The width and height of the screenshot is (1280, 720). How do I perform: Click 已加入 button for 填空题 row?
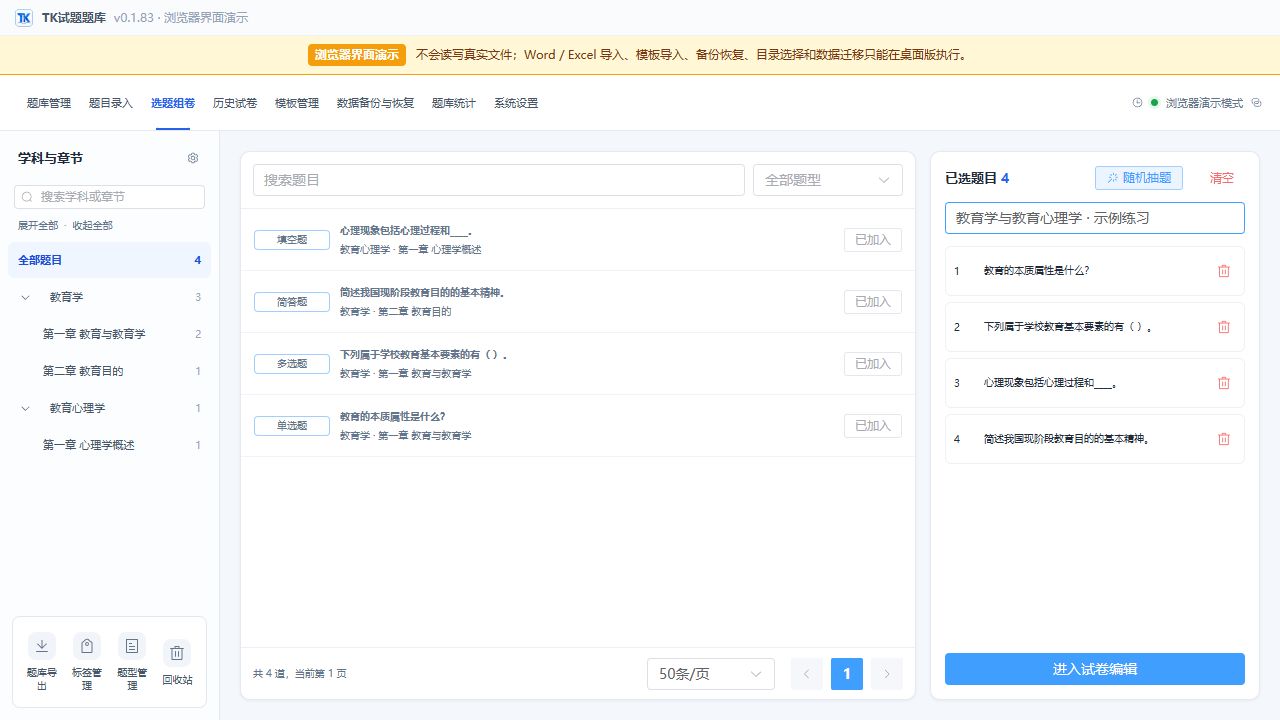pos(873,240)
